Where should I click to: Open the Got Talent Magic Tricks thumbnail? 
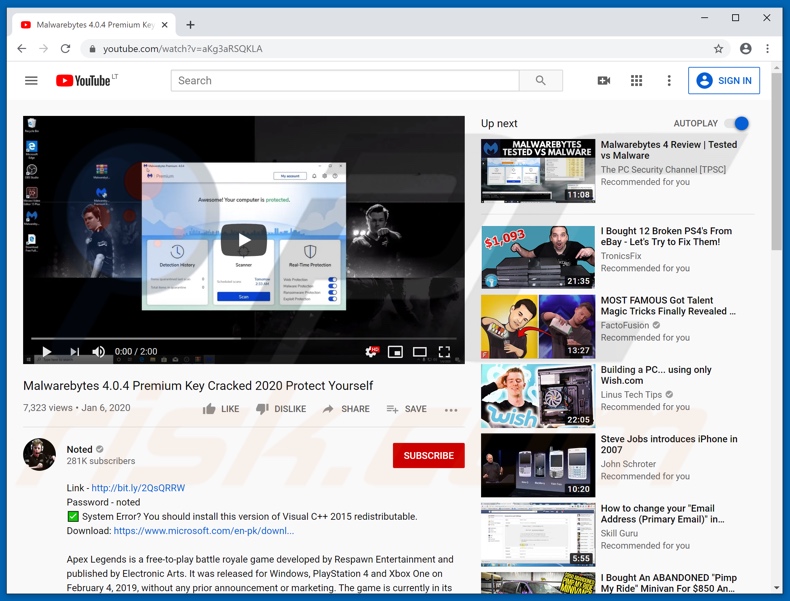[x=538, y=326]
